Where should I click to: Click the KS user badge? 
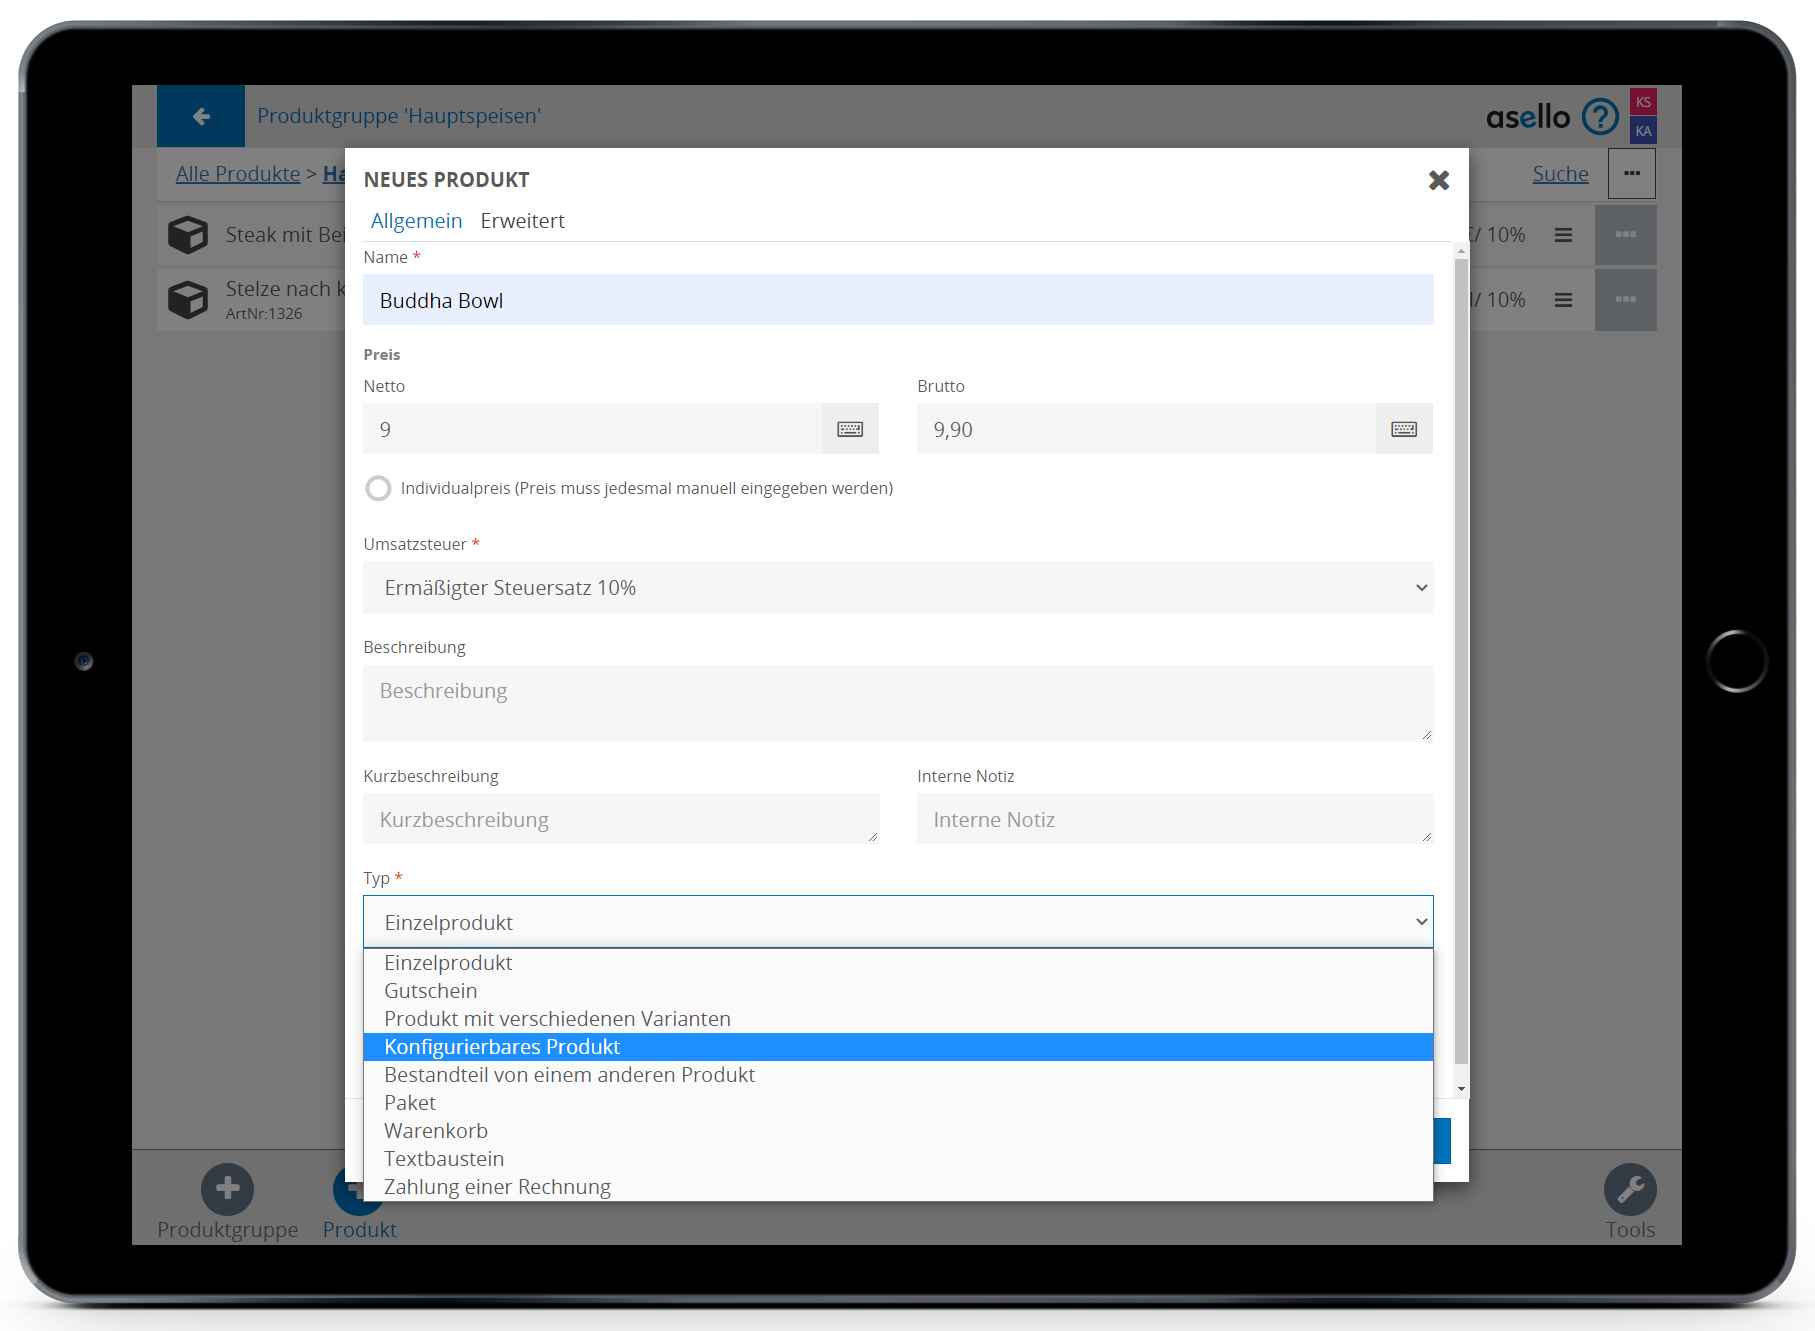point(1643,102)
